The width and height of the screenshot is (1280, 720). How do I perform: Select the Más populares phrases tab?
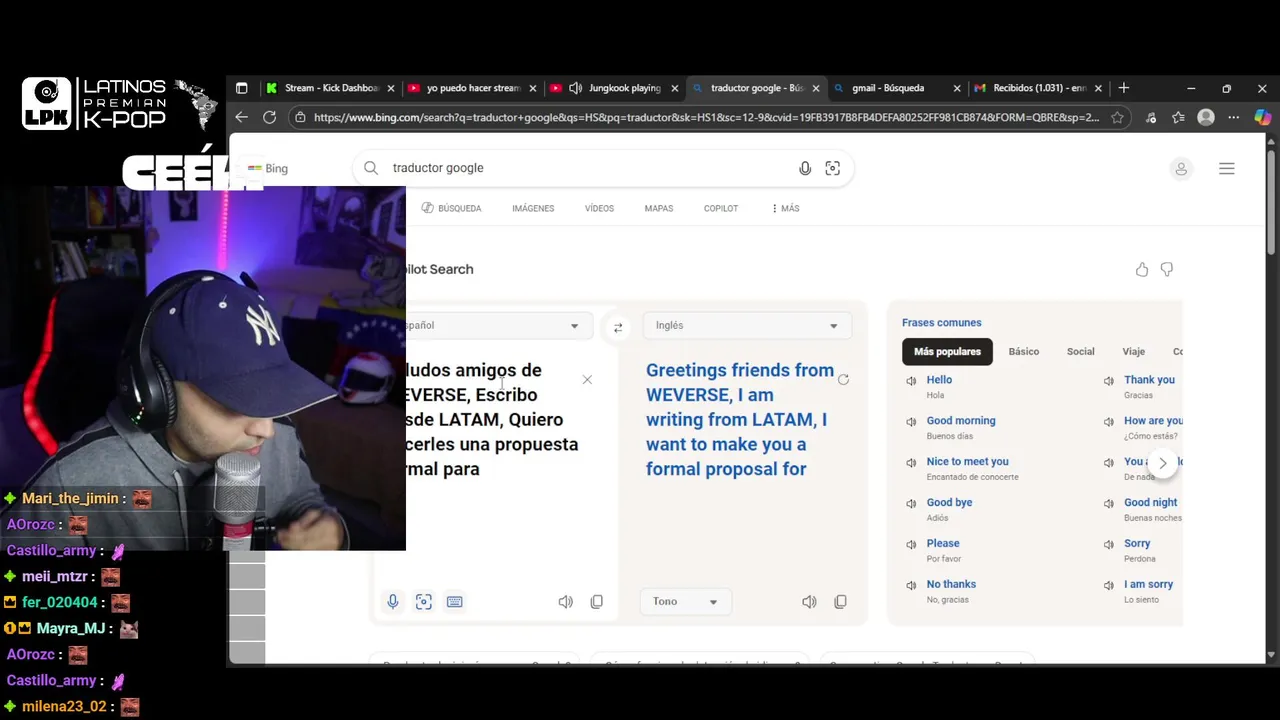pyautogui.click(x=947, y=351)
